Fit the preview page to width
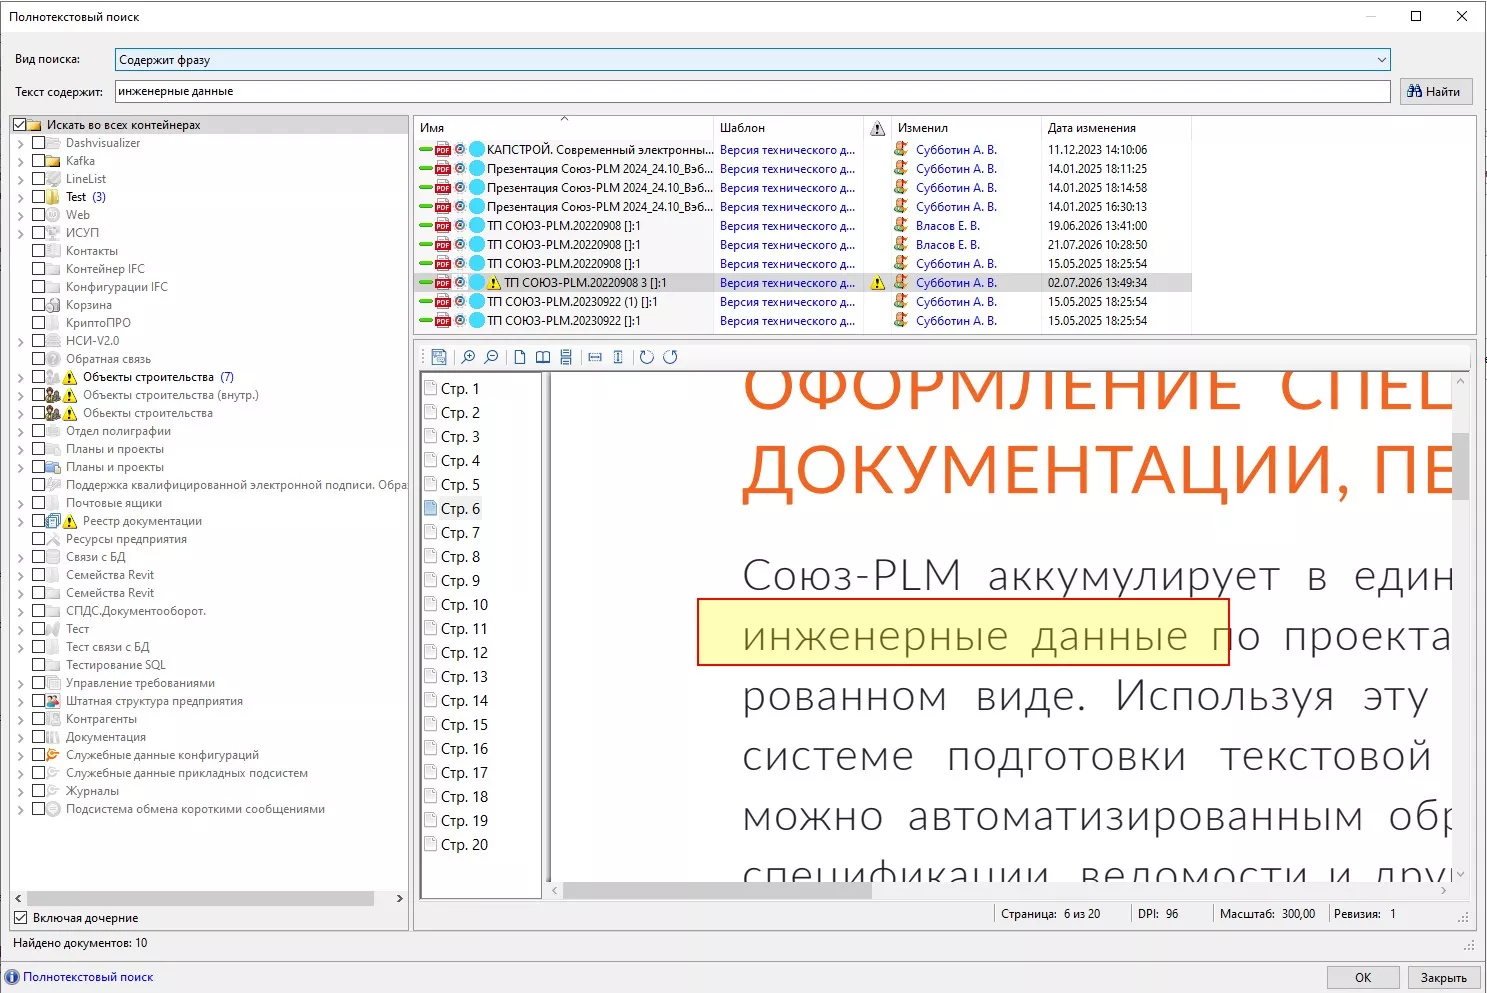This screenshot has height=993, width=1487. (595, 357)
